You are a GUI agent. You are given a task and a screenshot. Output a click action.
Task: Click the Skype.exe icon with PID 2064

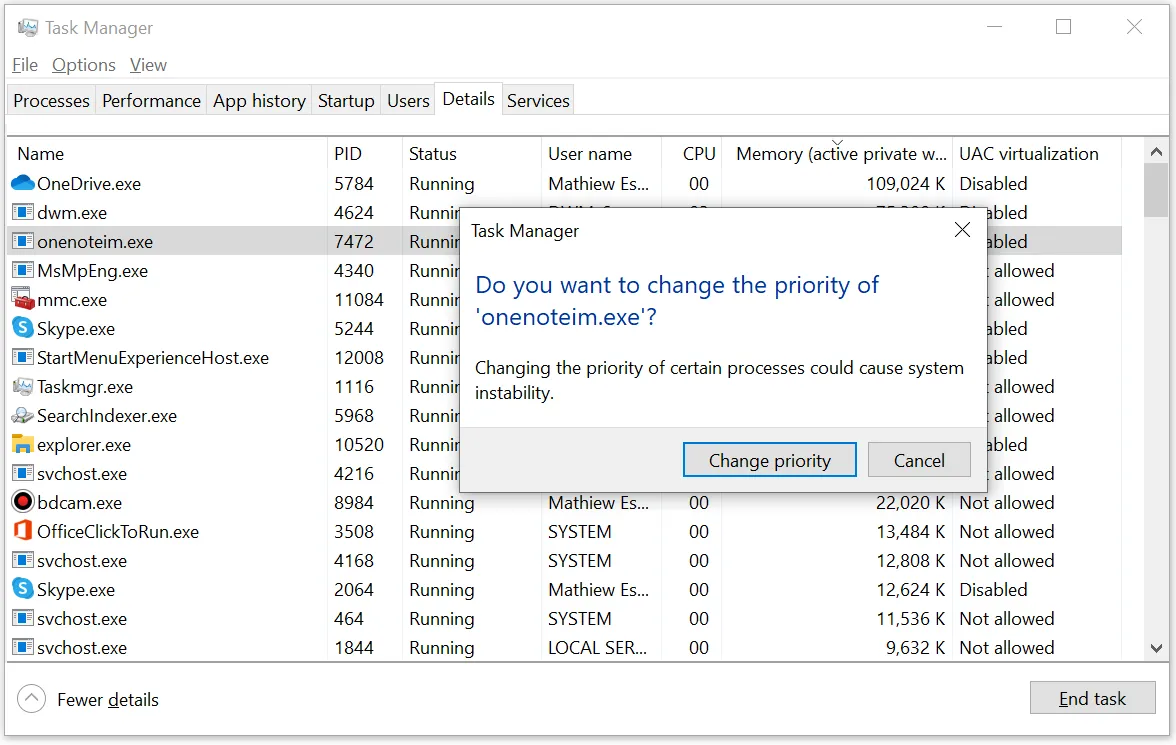(23, 589)
